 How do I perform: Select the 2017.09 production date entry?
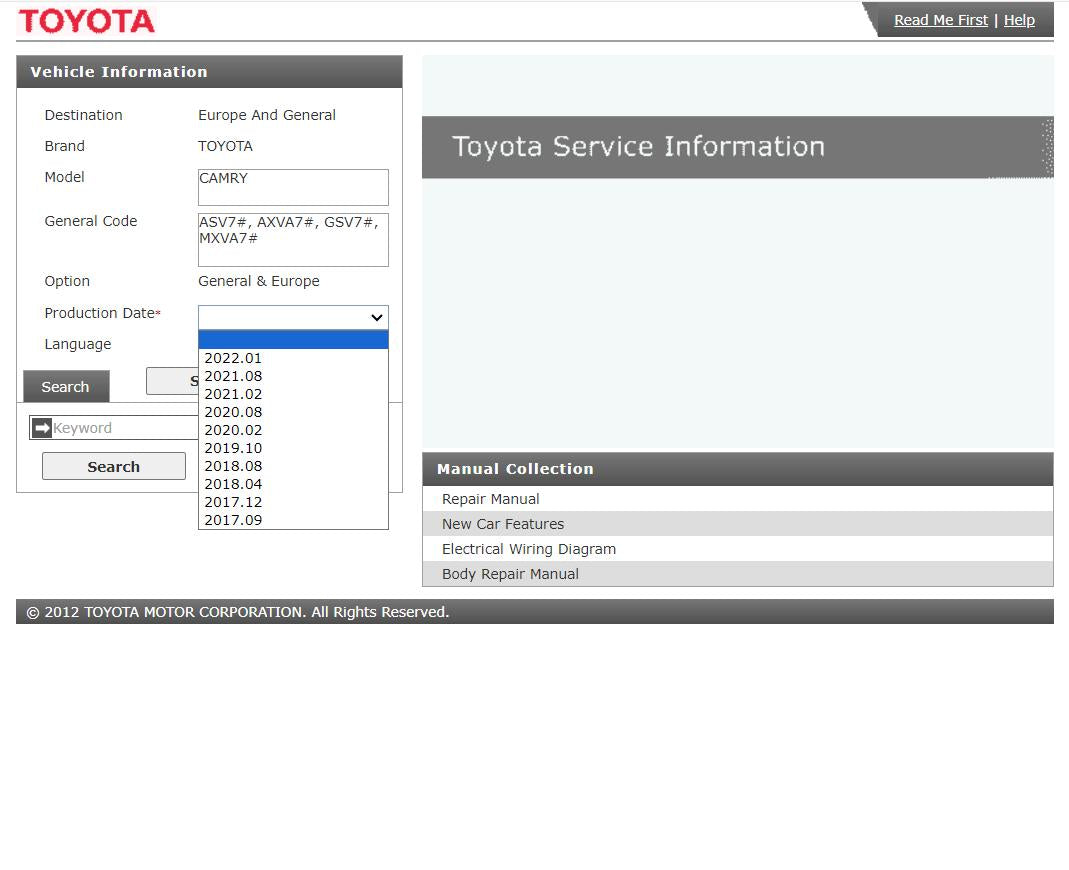click(x=233, y=520)
